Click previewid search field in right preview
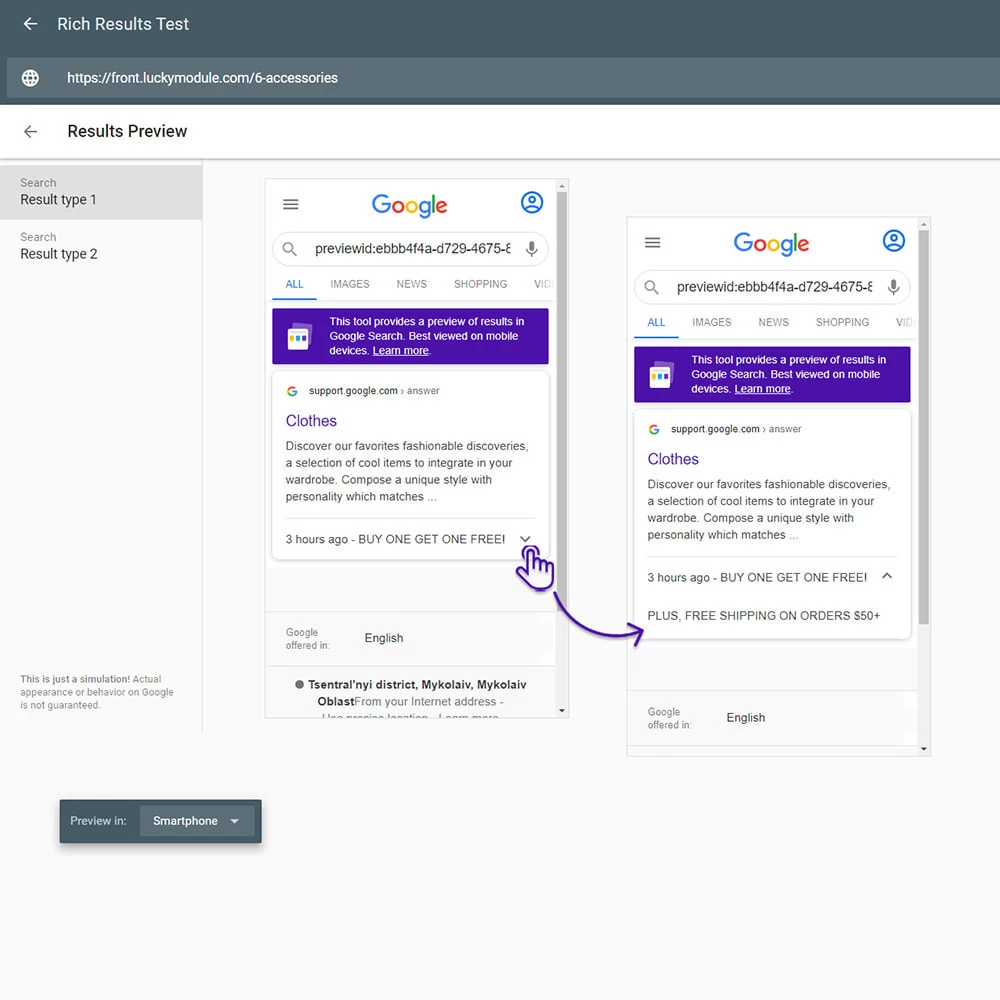 [x=774, y=287]
